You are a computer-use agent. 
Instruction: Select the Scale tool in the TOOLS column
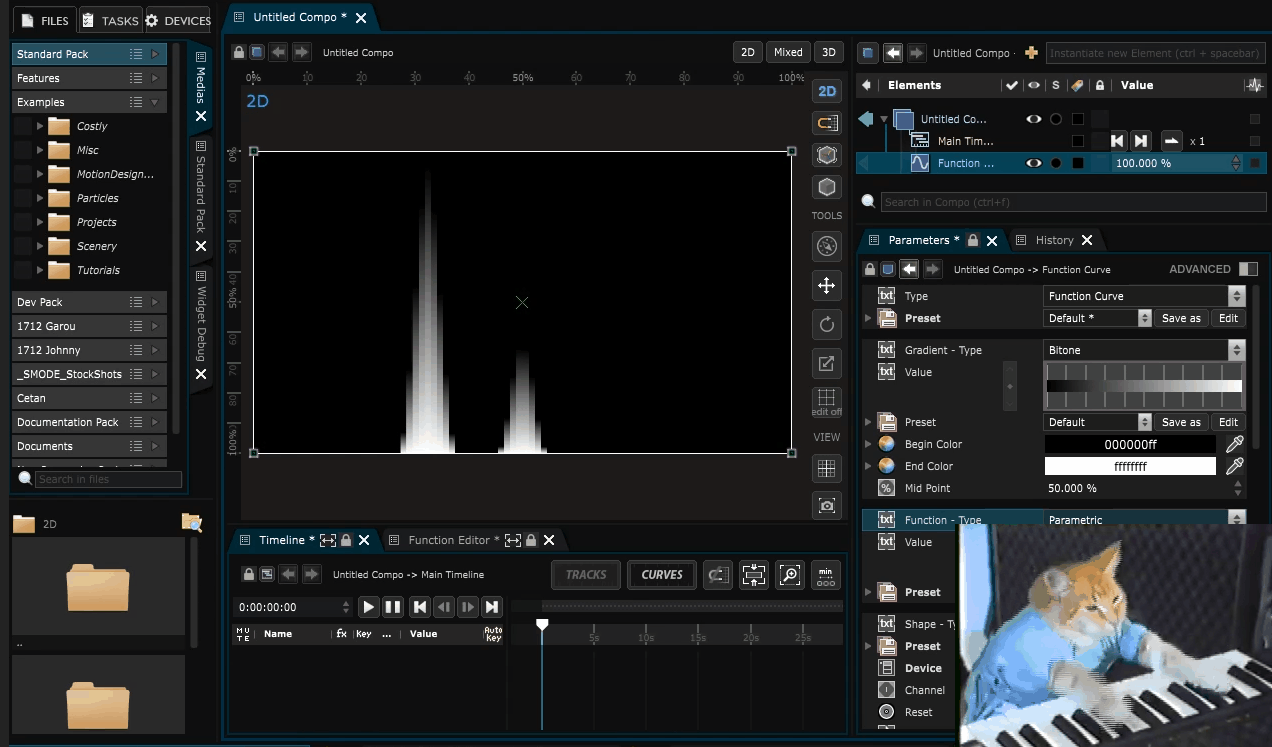(x=827, y=363)
